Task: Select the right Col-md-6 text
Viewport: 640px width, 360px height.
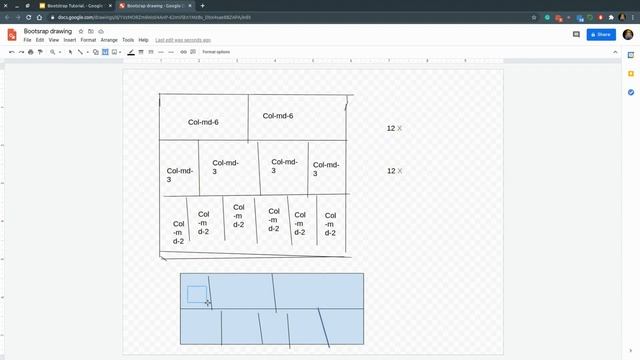Action: (278, 116)
